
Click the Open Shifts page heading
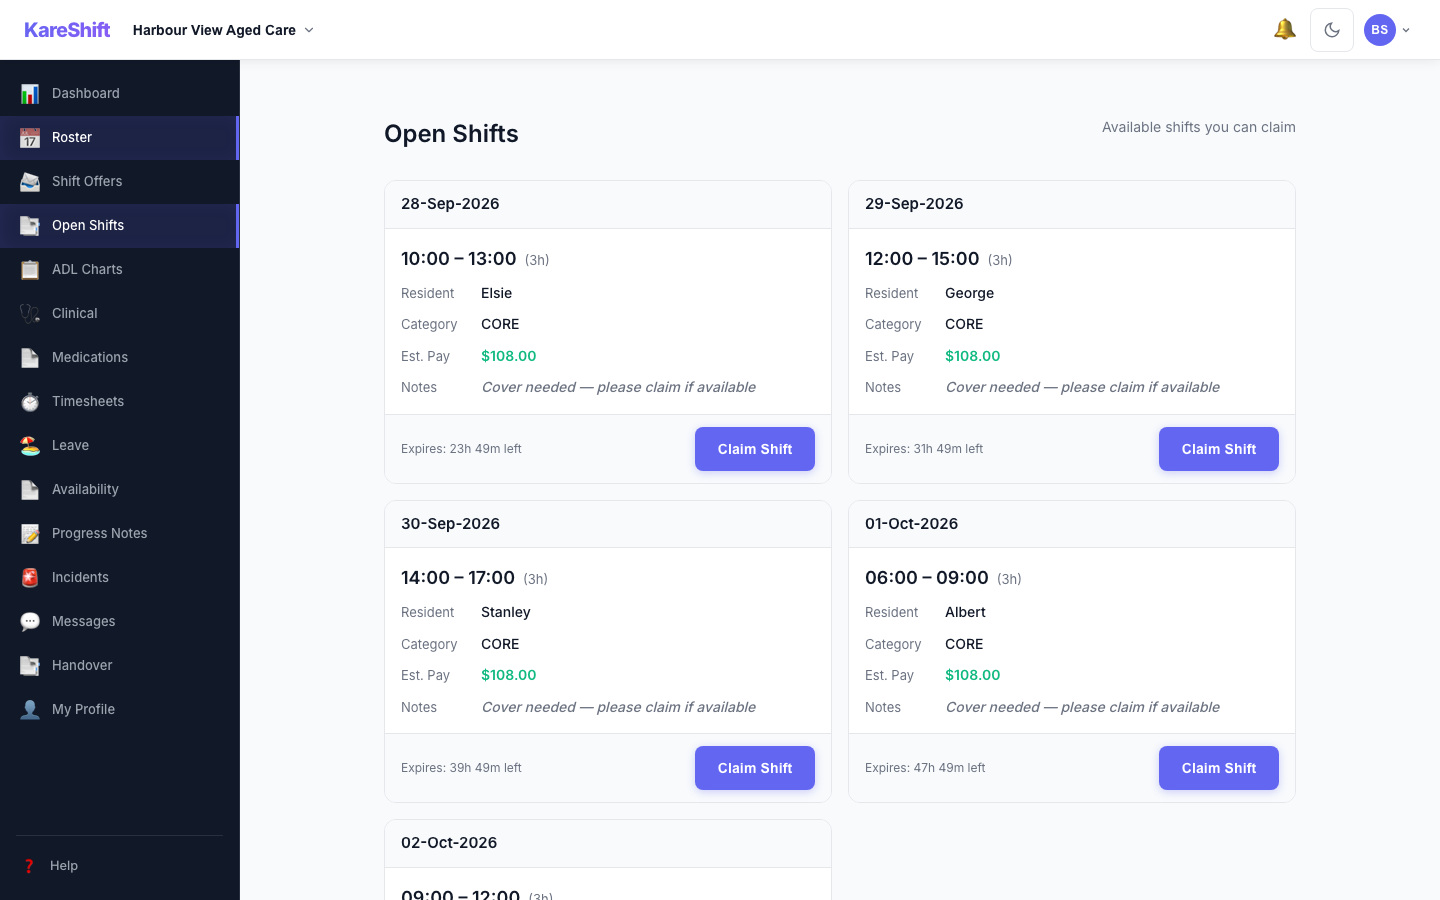pyautogui.click(x=451, y=134)
